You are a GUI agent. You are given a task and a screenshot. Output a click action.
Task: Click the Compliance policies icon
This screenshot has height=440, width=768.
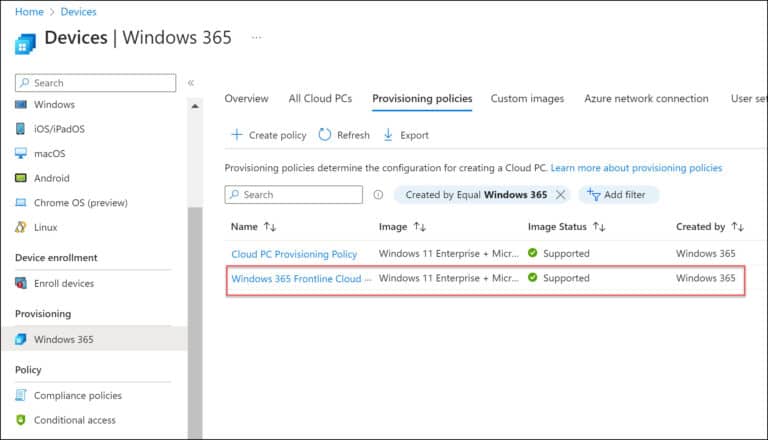[x=21, y=395]
